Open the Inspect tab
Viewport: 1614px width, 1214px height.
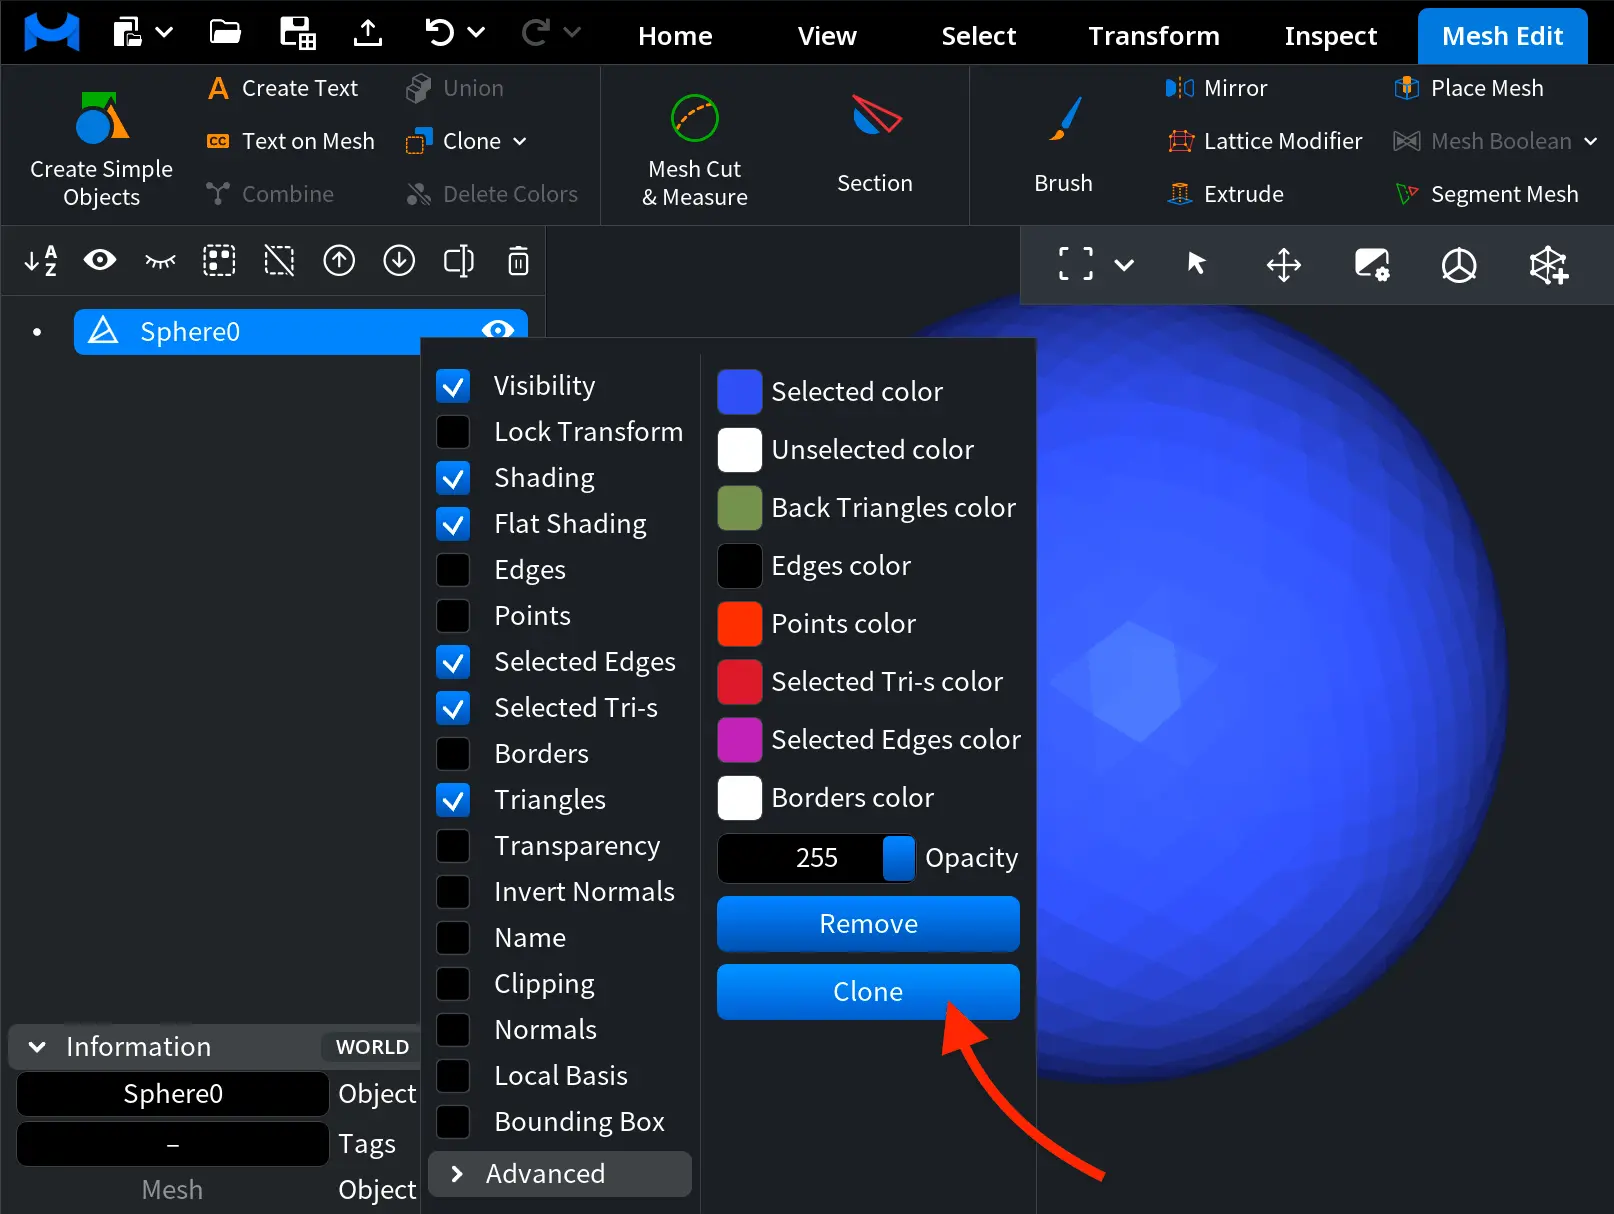point(1330,36)
